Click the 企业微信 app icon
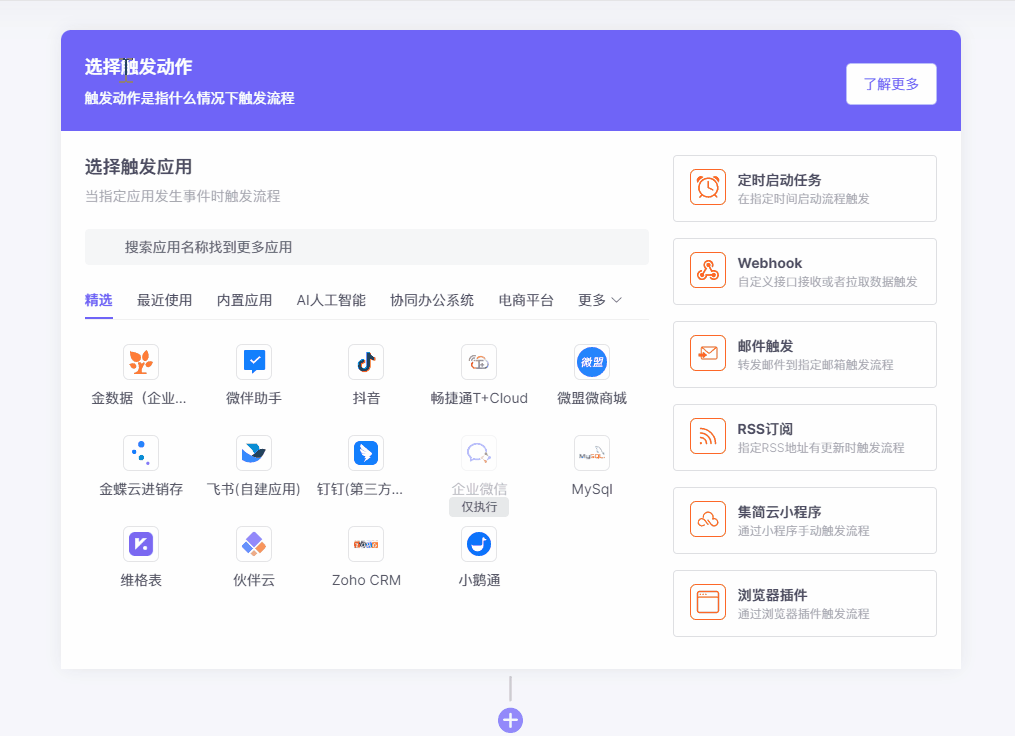The height and width of the screenshot is (736, 1015). pos(479,452)
